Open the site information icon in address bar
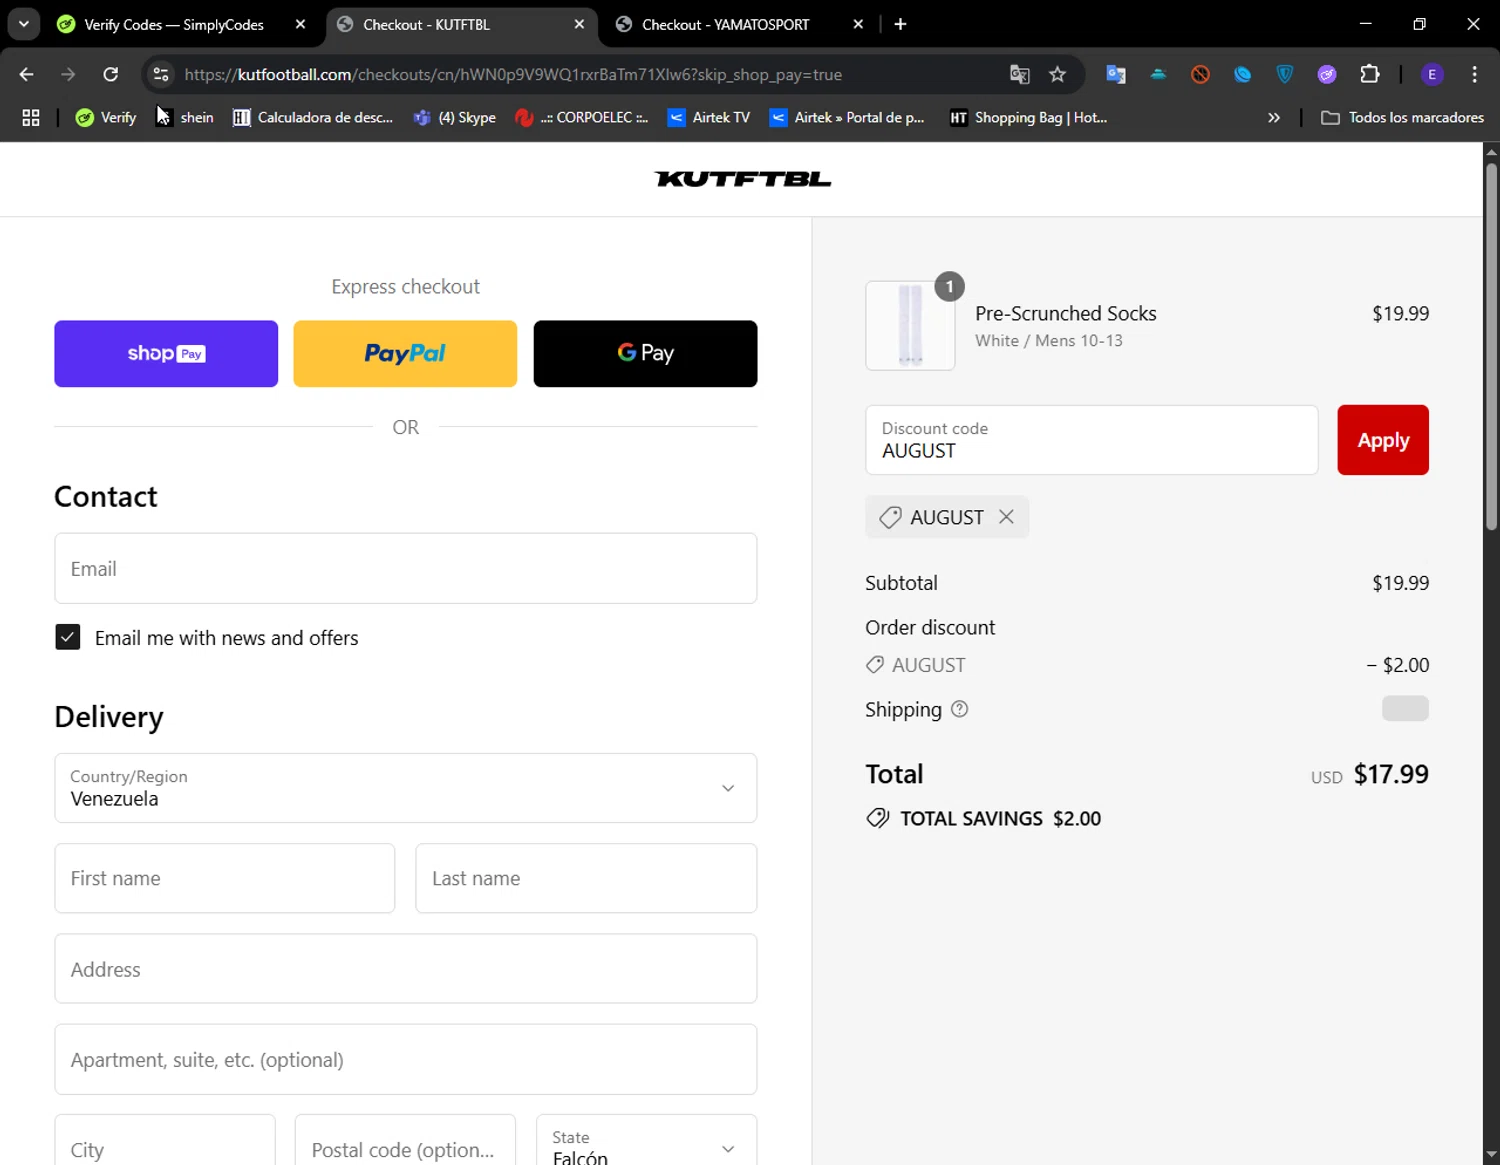The width and height of the screenshot is (1500, 1165). (x=161, y=74)
